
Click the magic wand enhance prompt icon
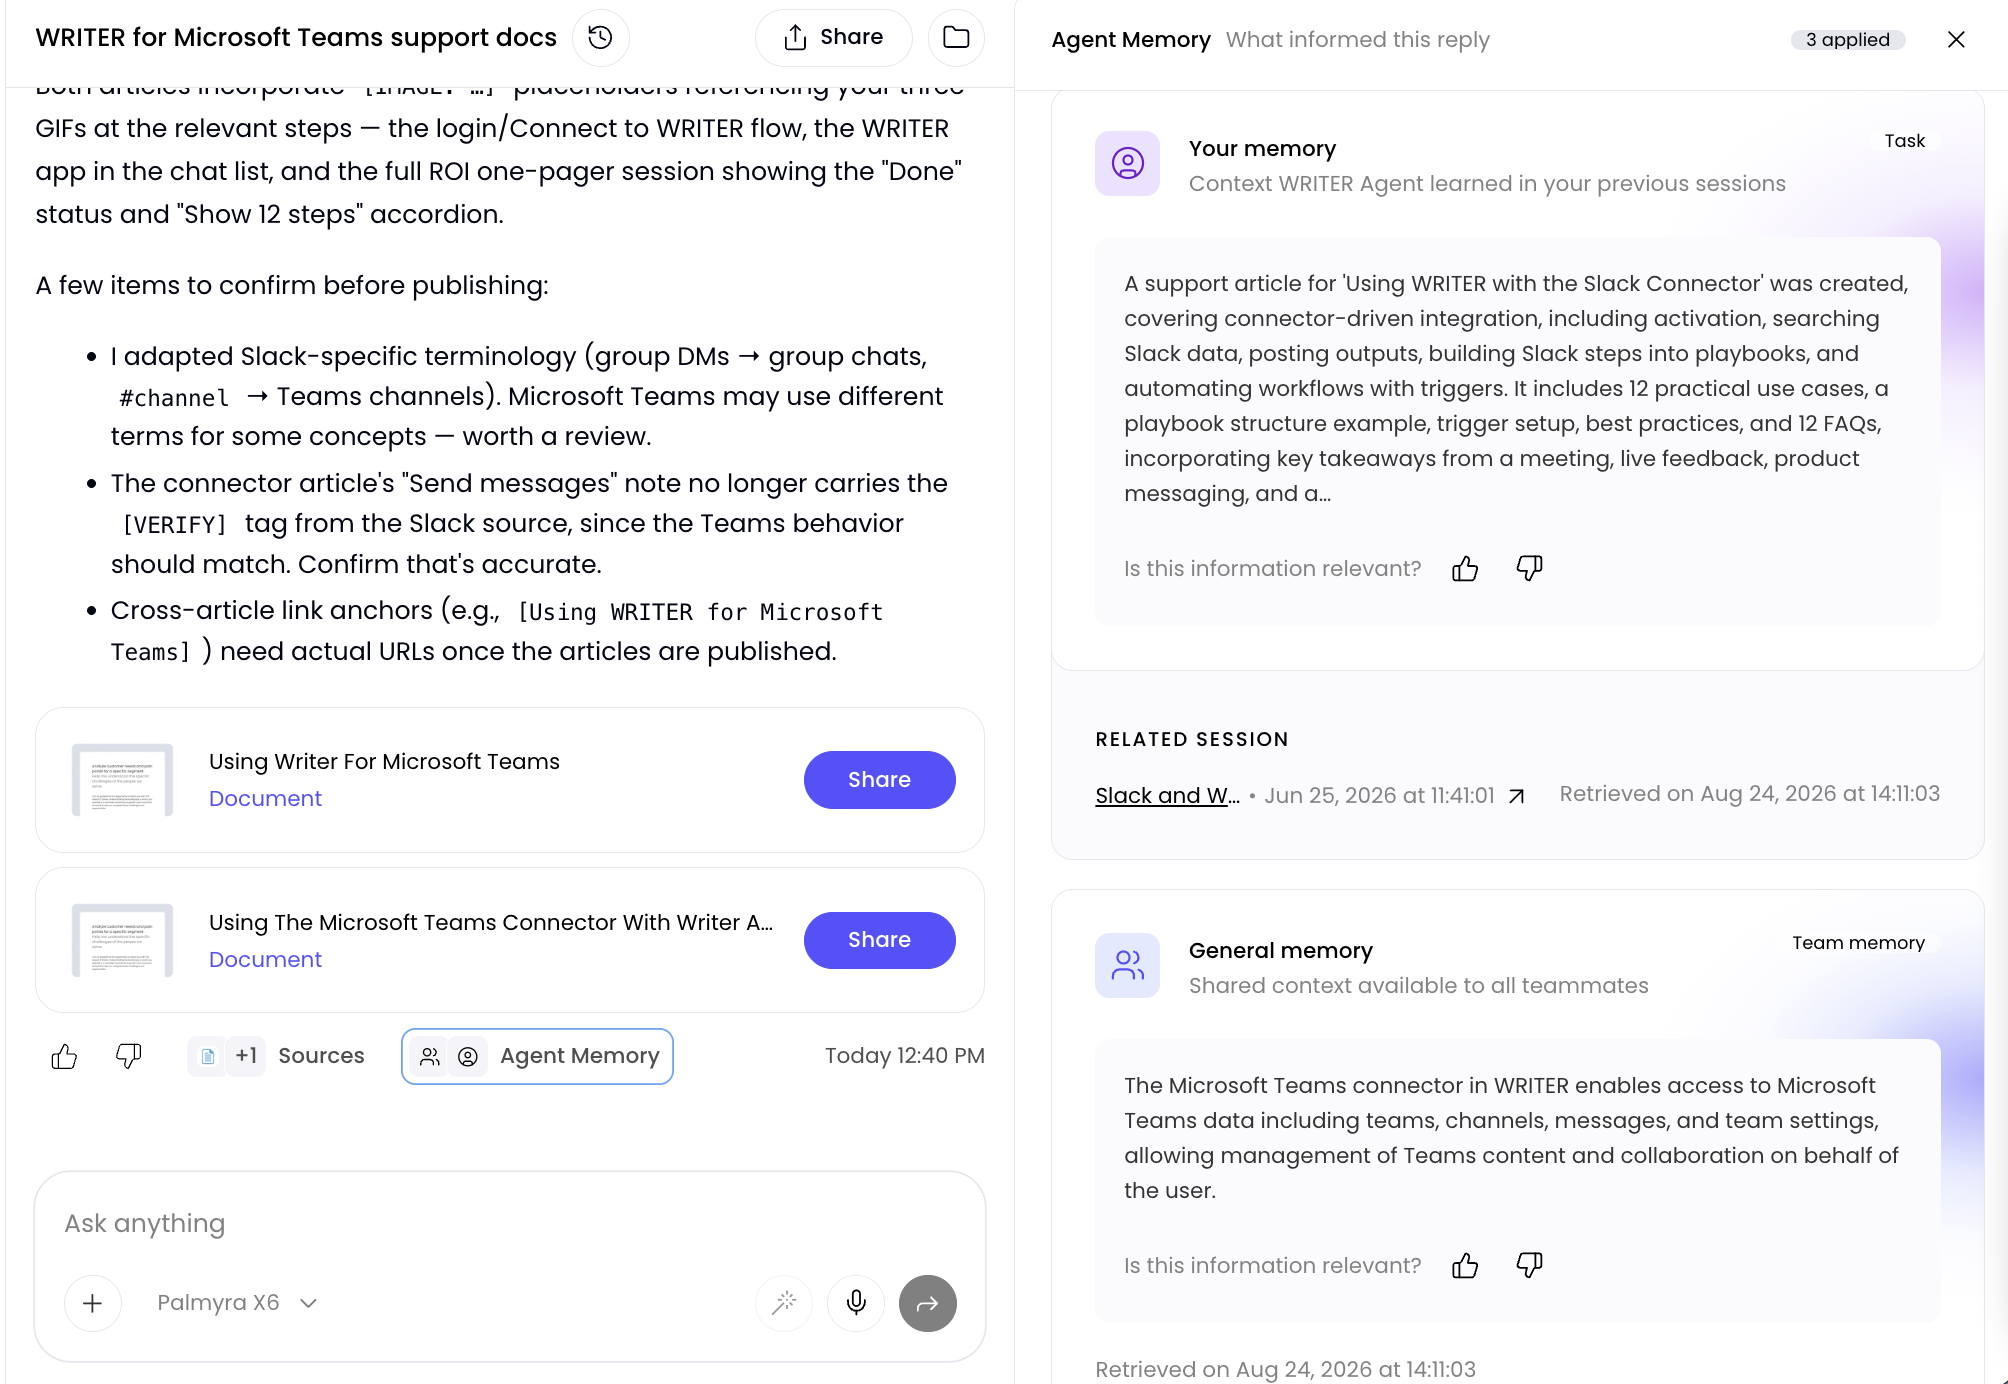784,1303
